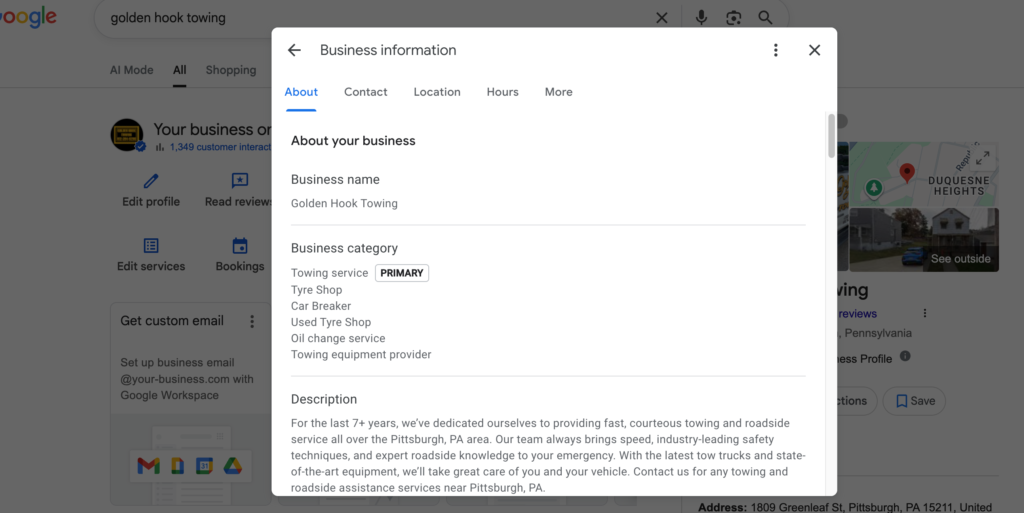Image resolution: width=1024 pixels, height=513 pixels.
Task: Open the Hours tab
Action: (502, 92)
